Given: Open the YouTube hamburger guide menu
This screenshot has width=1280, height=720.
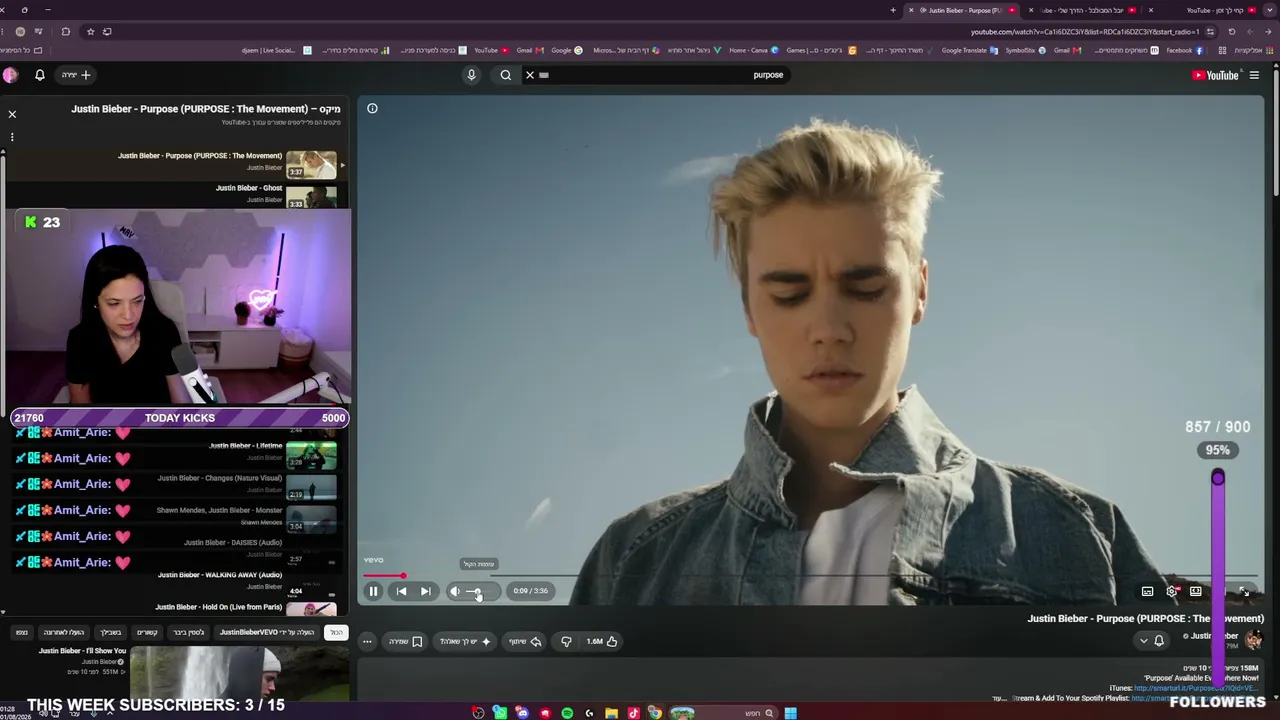Looking at the screenshot, I should coord(1254,75).
